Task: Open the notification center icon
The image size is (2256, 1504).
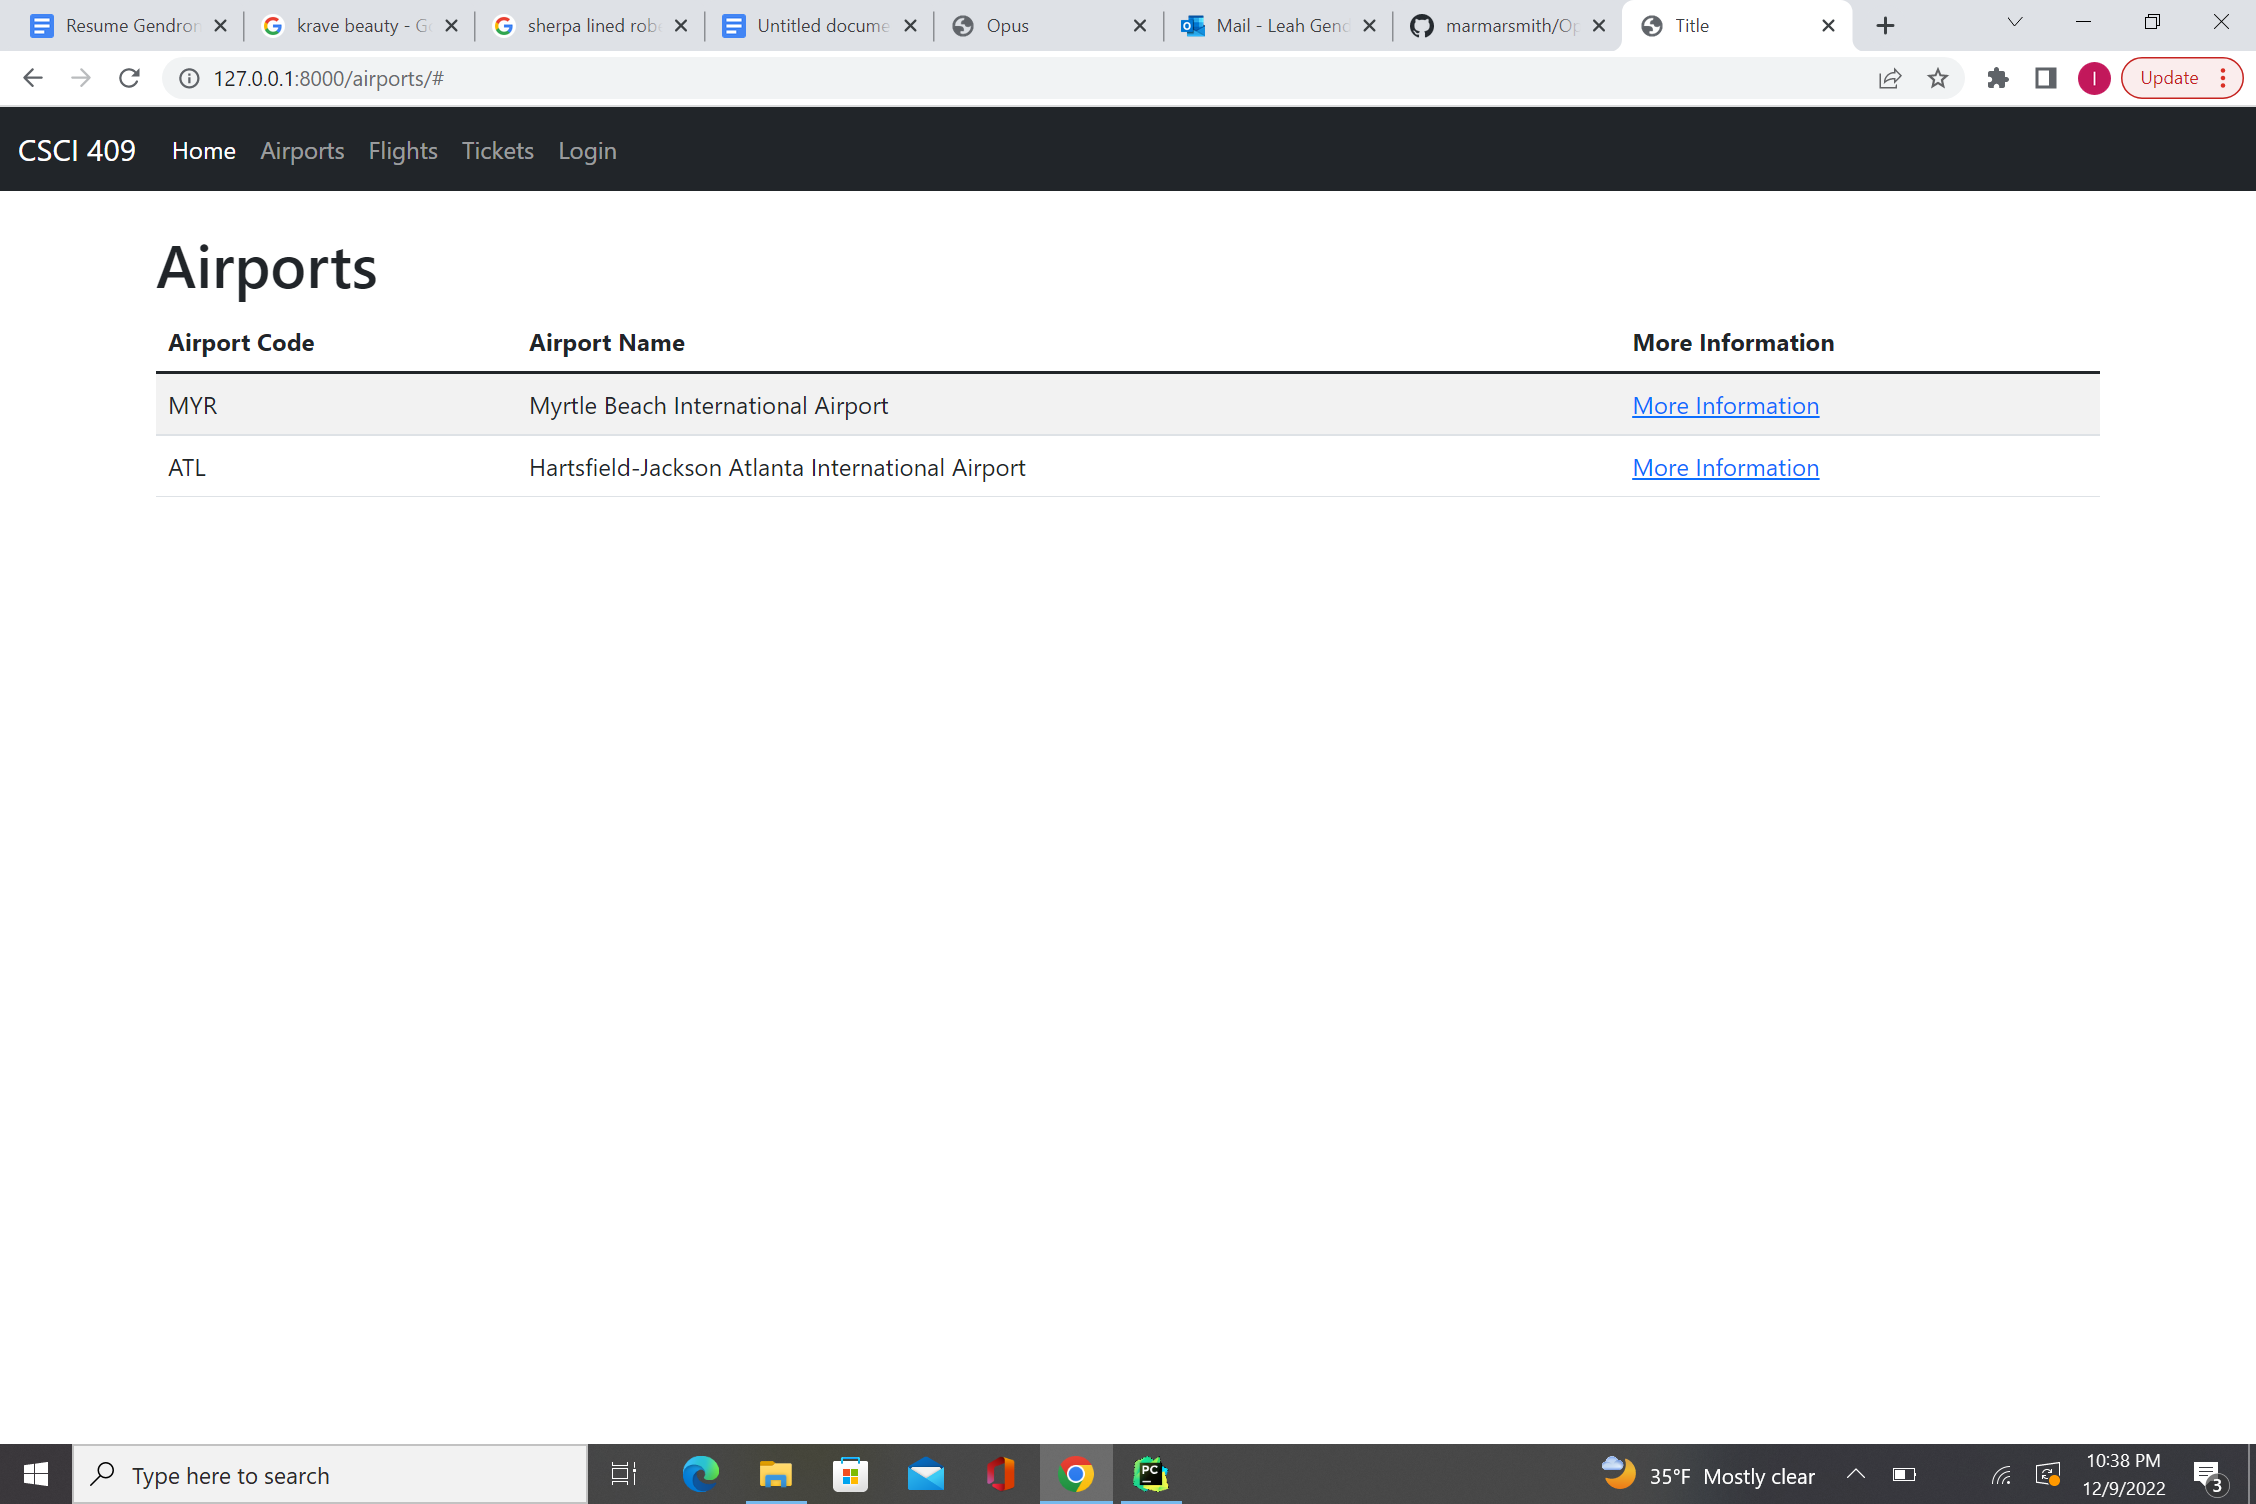Action: click(x=2209, y=1475)
